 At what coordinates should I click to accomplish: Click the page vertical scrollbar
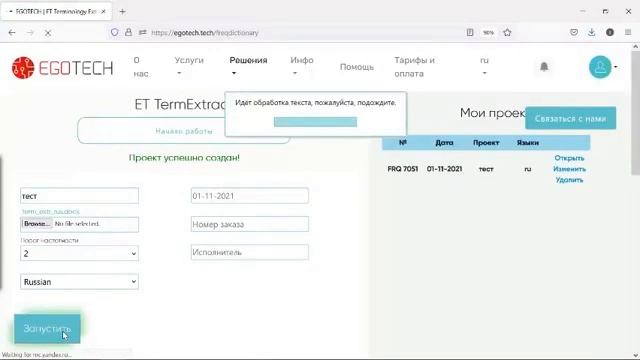pos(636,114)
